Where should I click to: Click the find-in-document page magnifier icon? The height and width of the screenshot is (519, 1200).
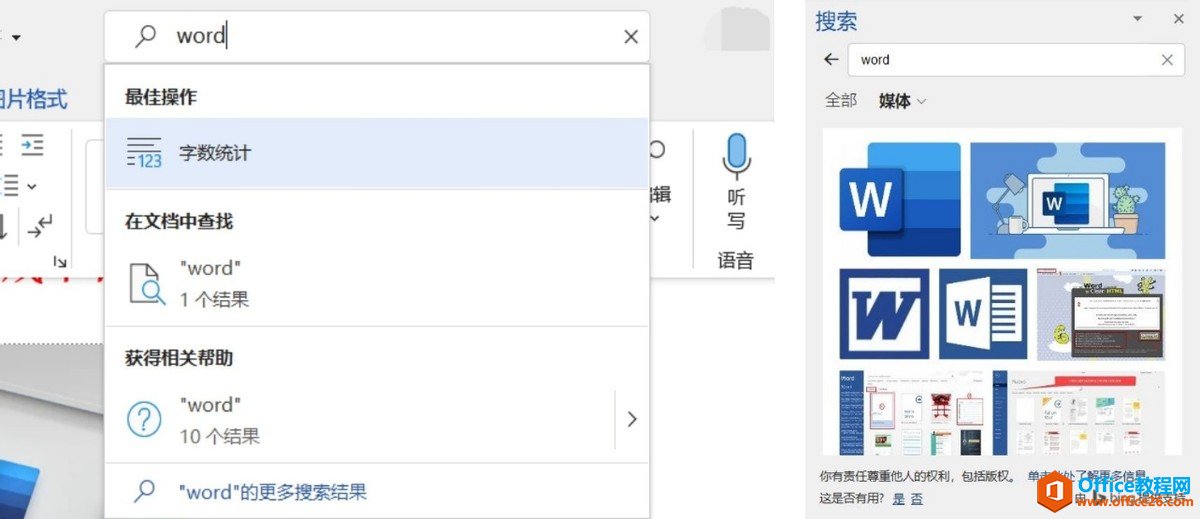click(x=146, y=284)
